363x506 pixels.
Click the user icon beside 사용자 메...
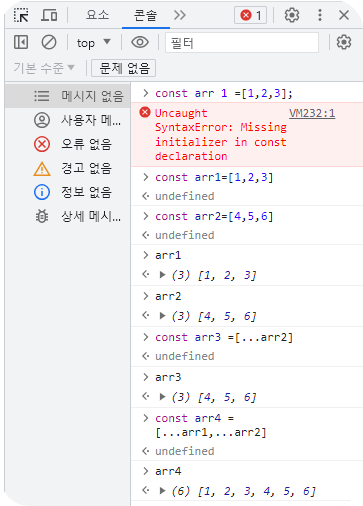coord(42,120)
